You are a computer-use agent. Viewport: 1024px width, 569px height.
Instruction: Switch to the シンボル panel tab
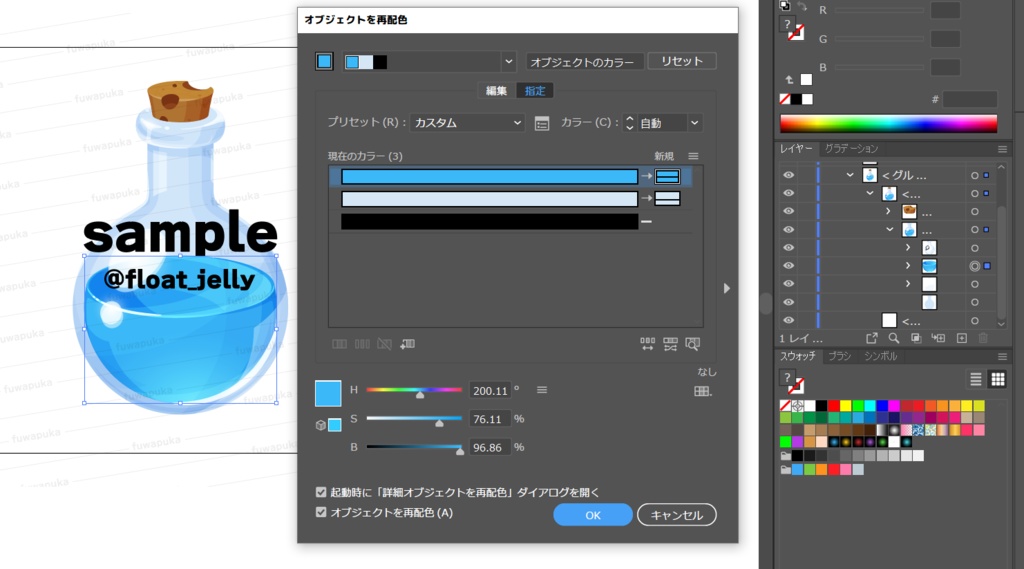881,356
